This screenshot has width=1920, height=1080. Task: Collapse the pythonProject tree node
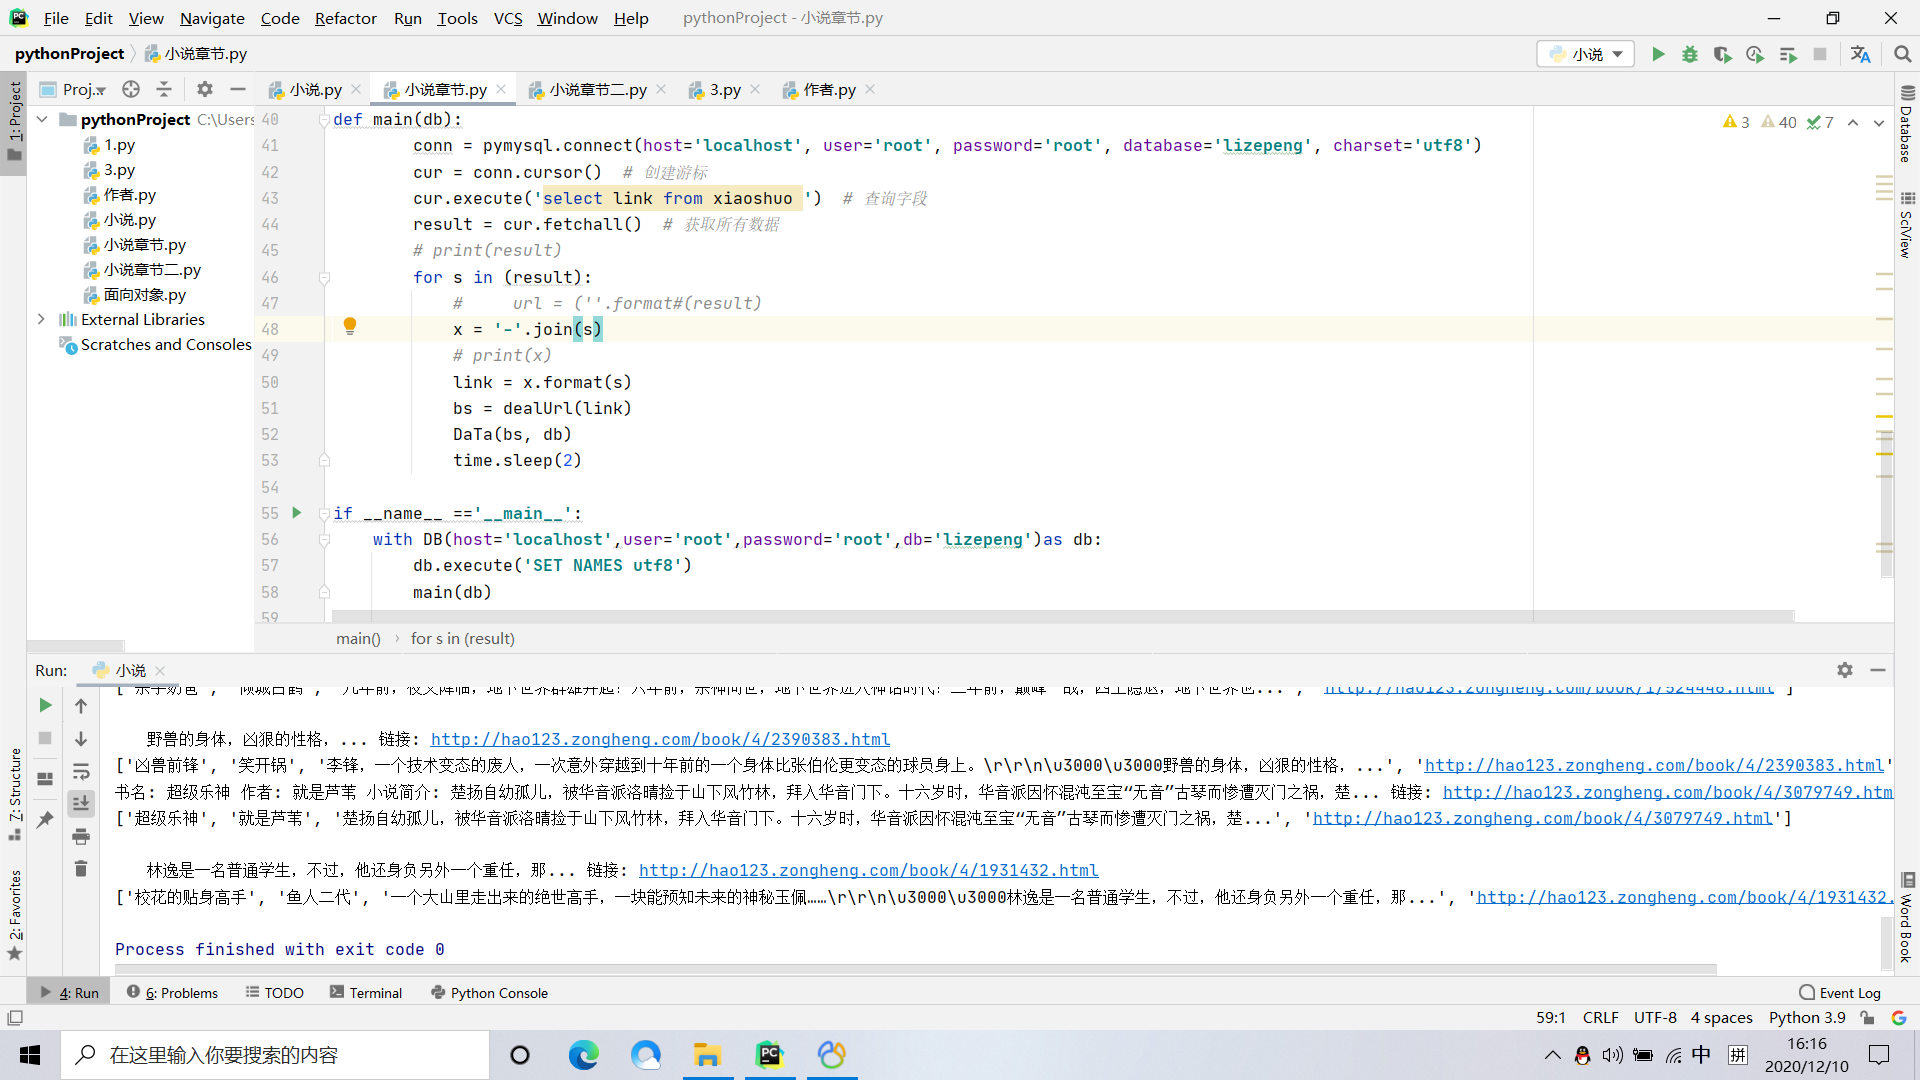(x=42, y=119)
